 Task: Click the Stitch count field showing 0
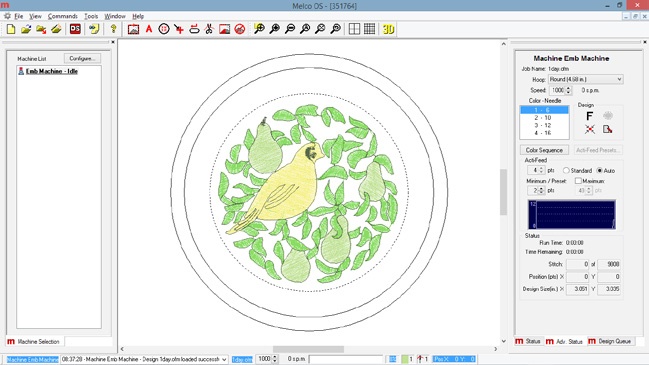point(577,264)
